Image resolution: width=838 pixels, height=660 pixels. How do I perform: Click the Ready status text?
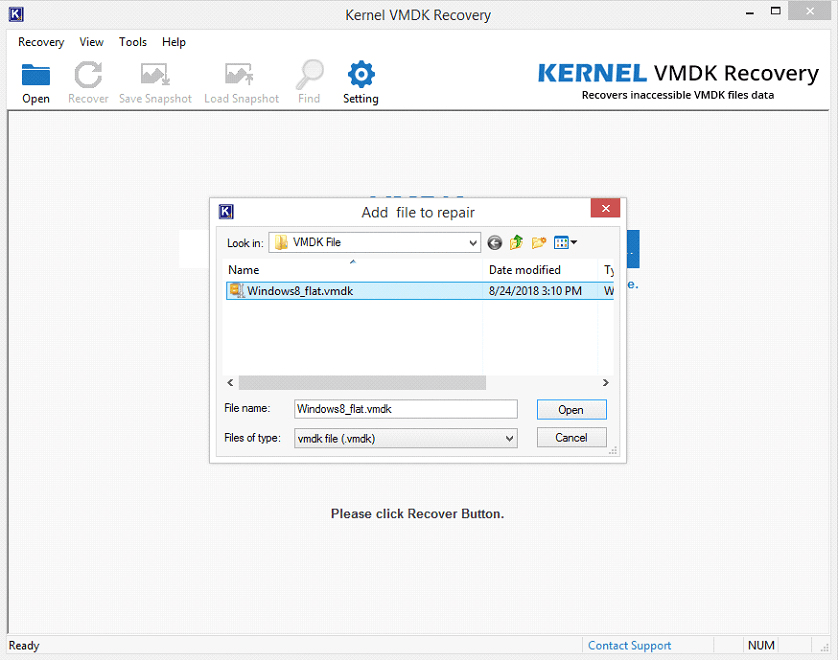tap(24, 646)
